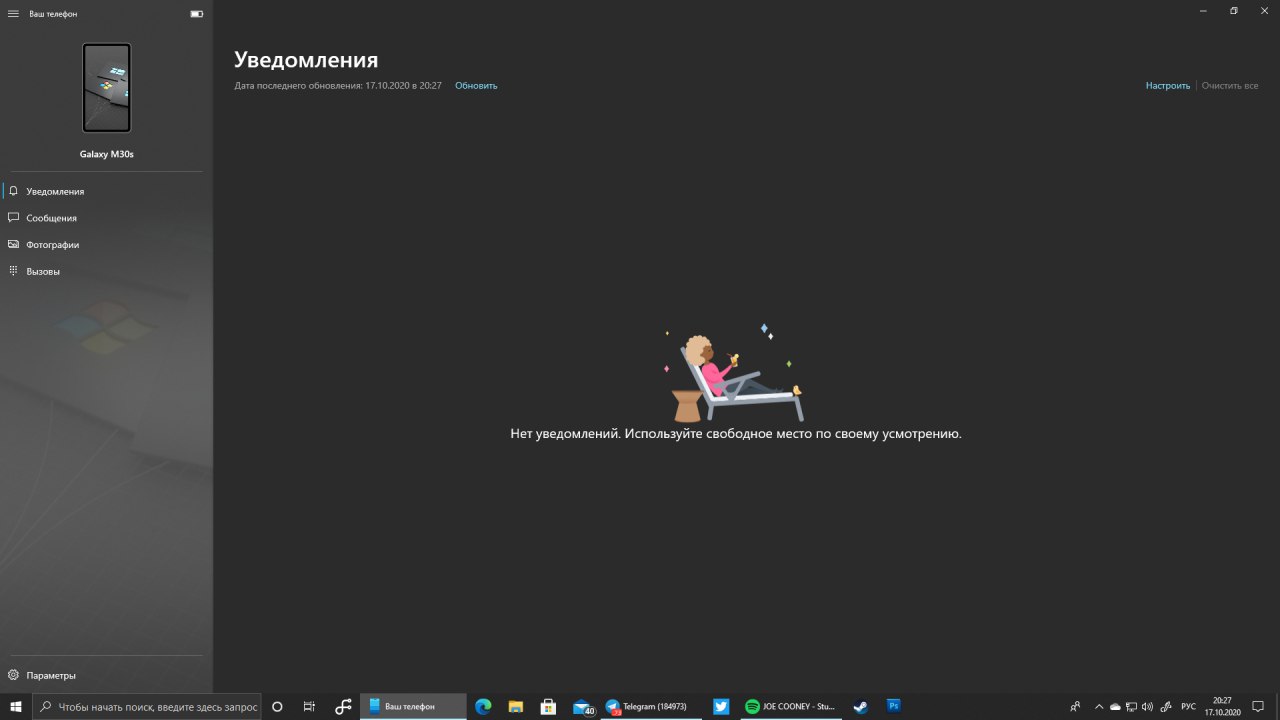Open Action Center notifications icon

1258,706
